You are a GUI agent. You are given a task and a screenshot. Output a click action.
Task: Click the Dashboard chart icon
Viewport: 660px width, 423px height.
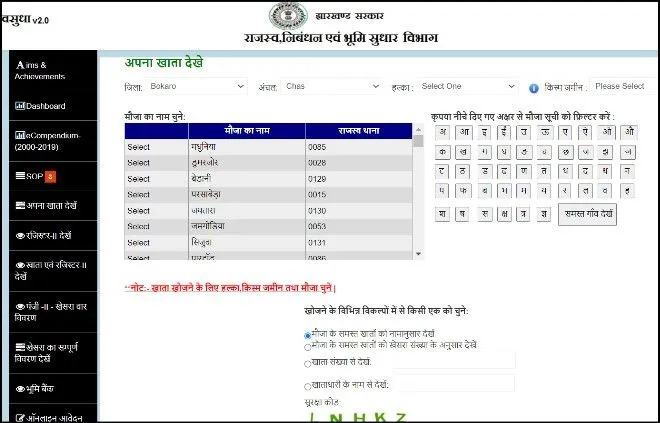click(x=19, y=106)
